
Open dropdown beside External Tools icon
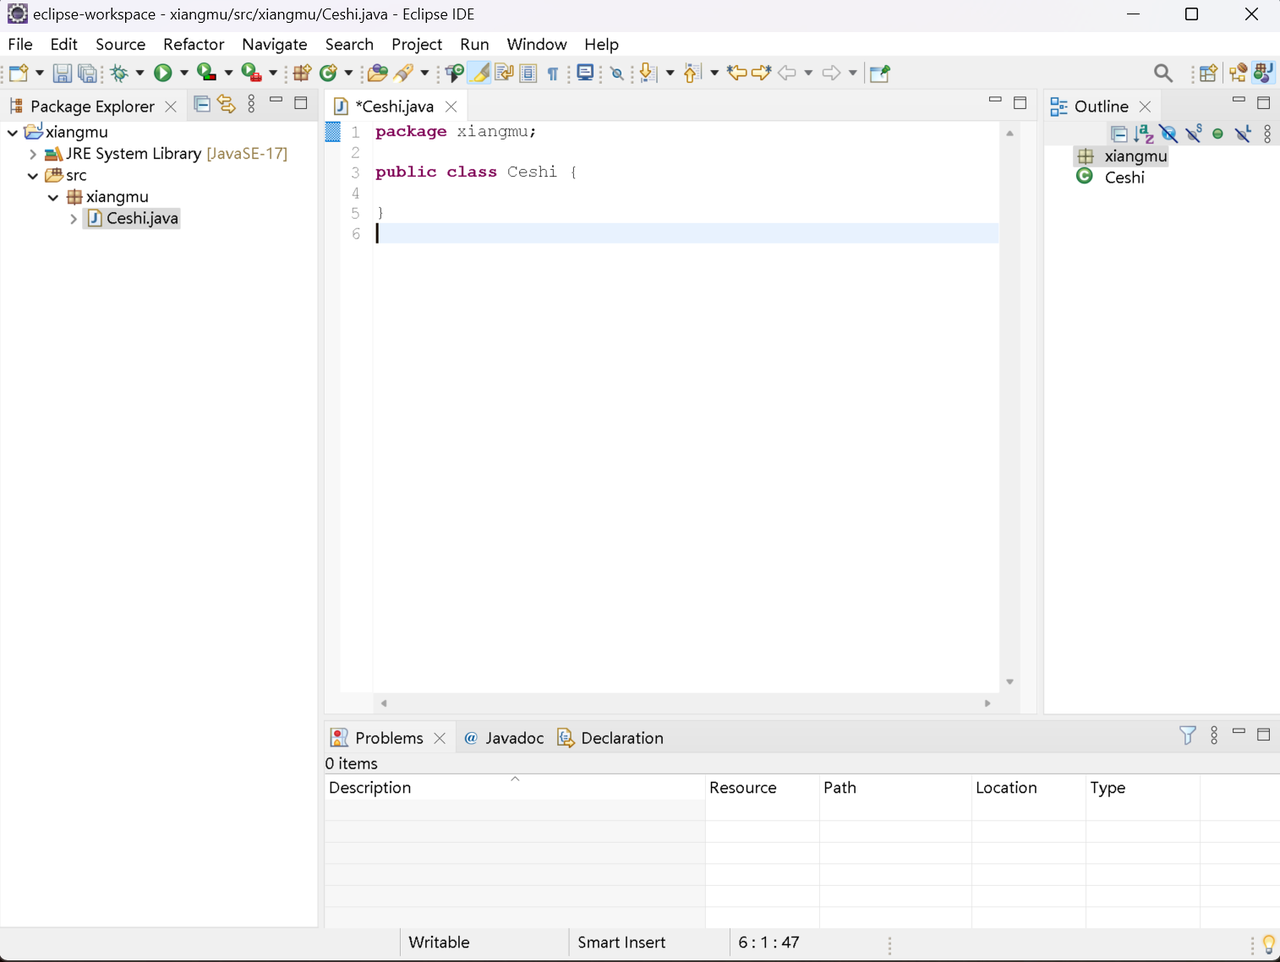273,73
